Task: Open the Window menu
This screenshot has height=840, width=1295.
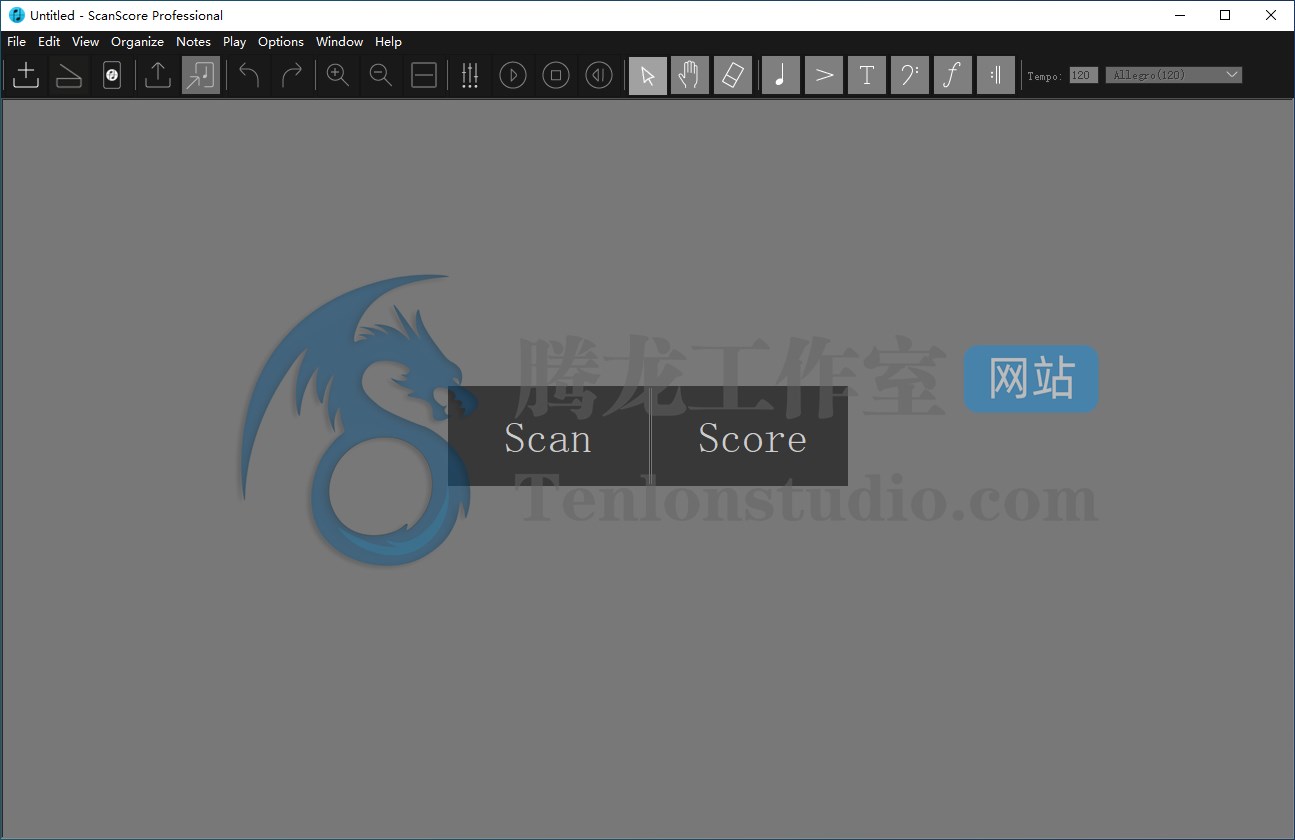Action: (x=340, y=42)
